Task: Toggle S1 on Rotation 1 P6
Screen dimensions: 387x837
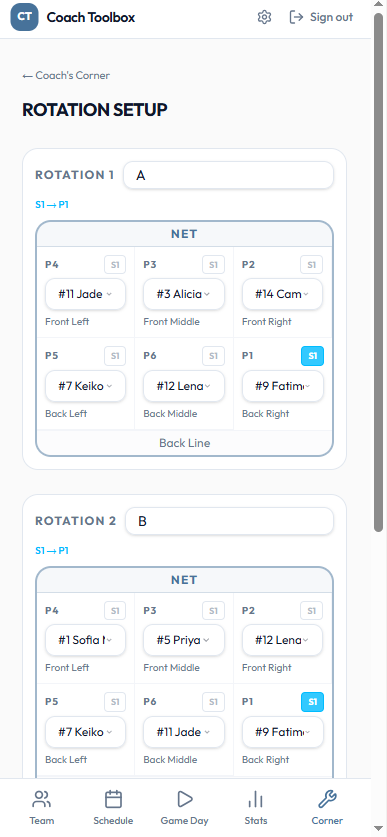Action: pyautogui.click(x=213, y=356)
